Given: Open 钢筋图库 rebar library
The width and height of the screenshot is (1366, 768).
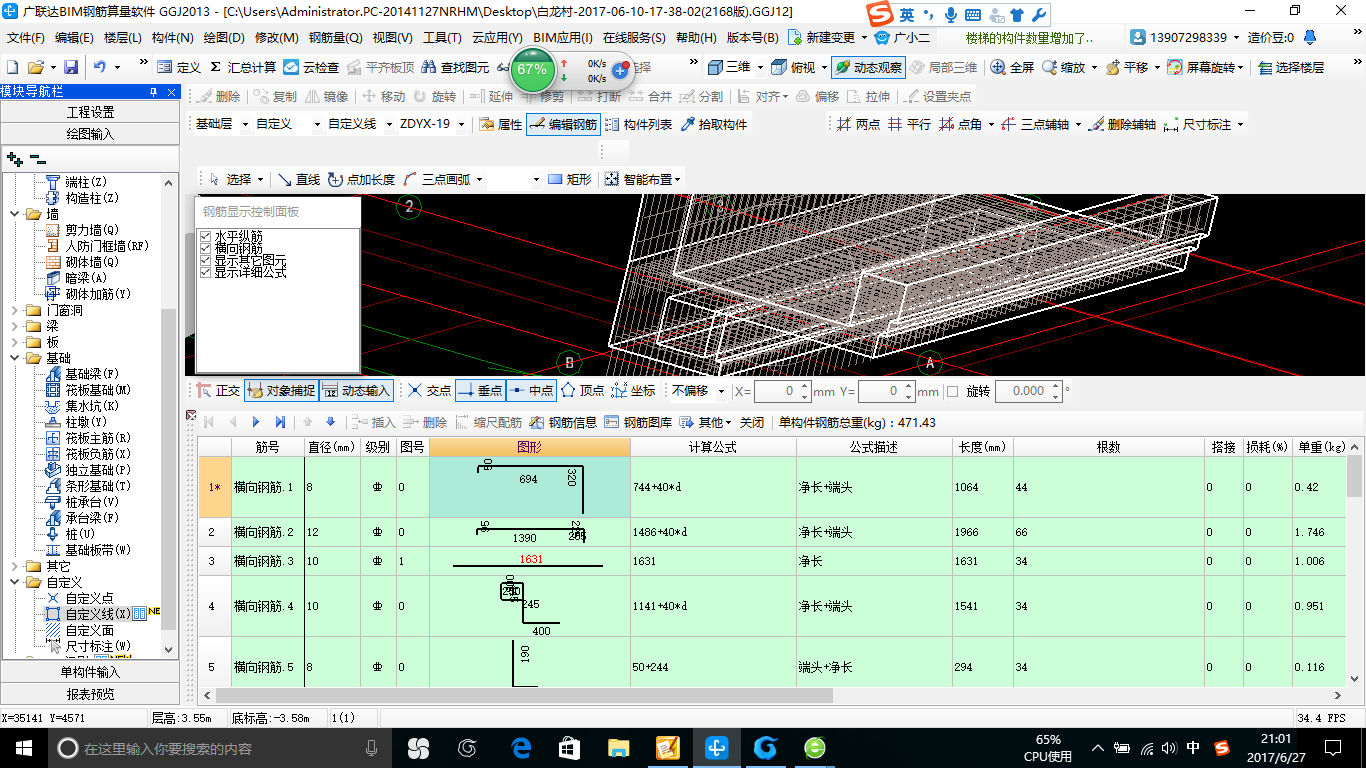Looking at the screenshot, I should (x=638, y=423).
